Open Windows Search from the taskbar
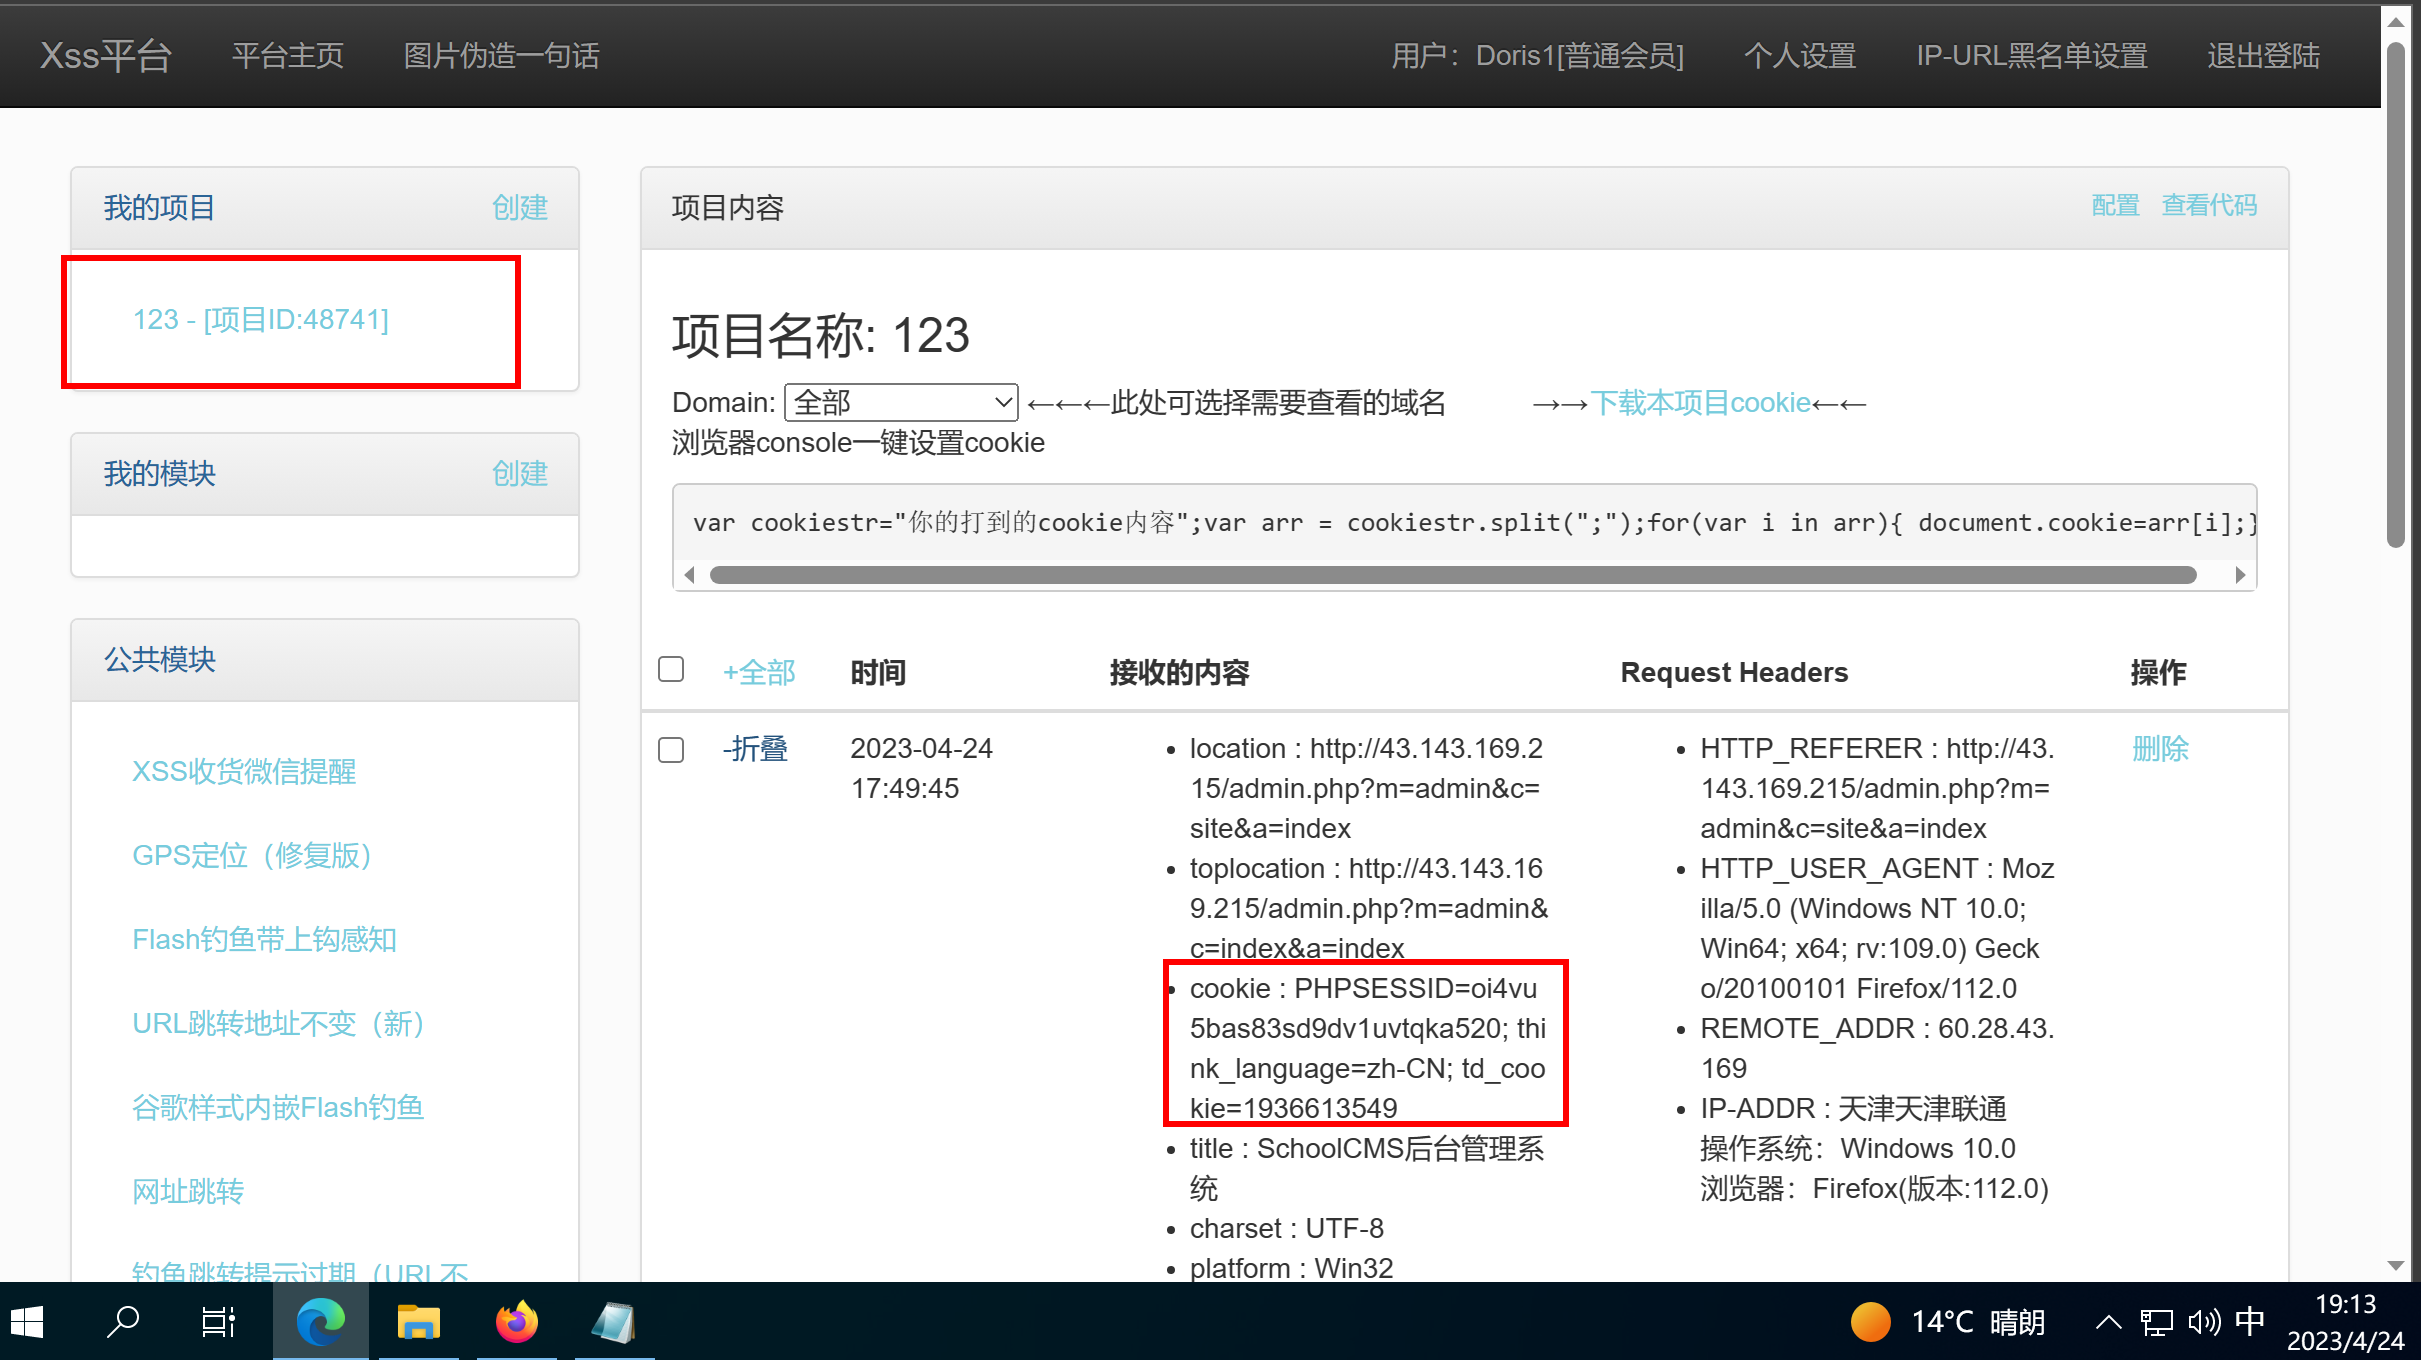 tap(122, 1322)
